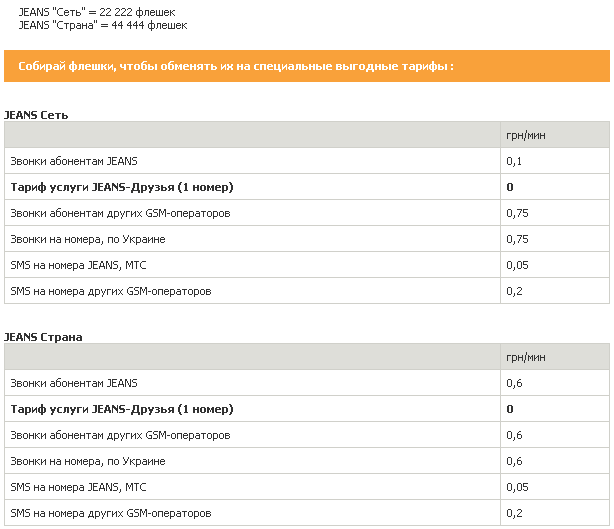The height and width of the screenshot is (529, 614).
Task: Click "грн/мин" header in JEANS Сеть table
Action: pyautogui.click(x=526, y=135)
